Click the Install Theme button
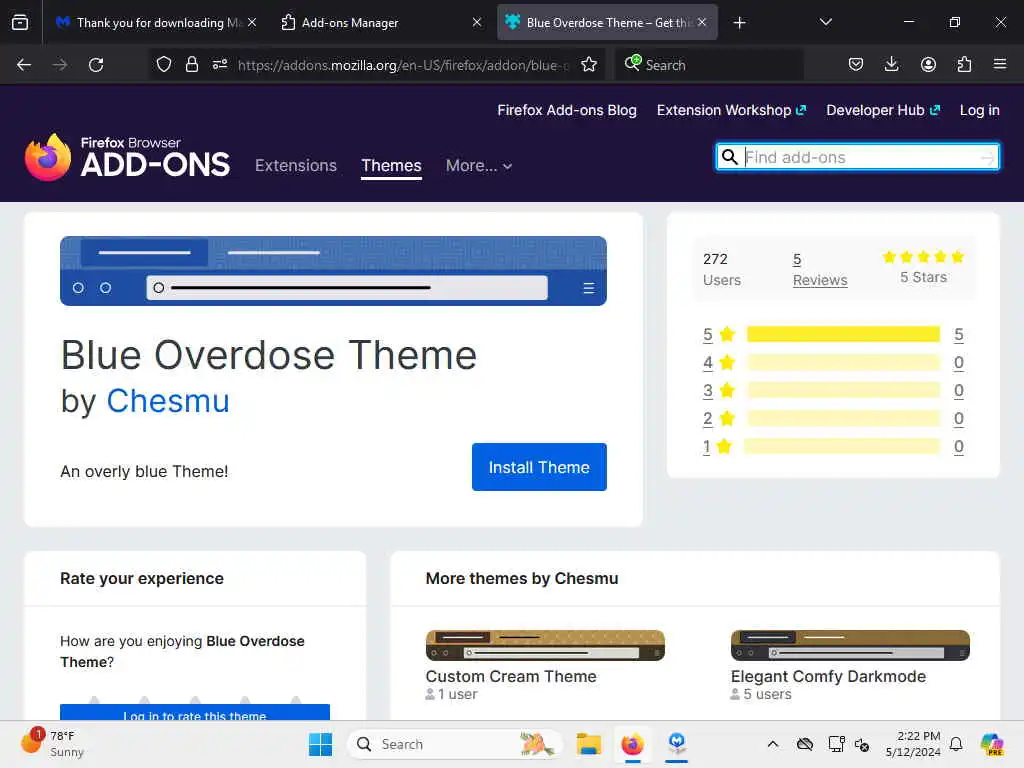1024x768 pixels. pos(539,467)
